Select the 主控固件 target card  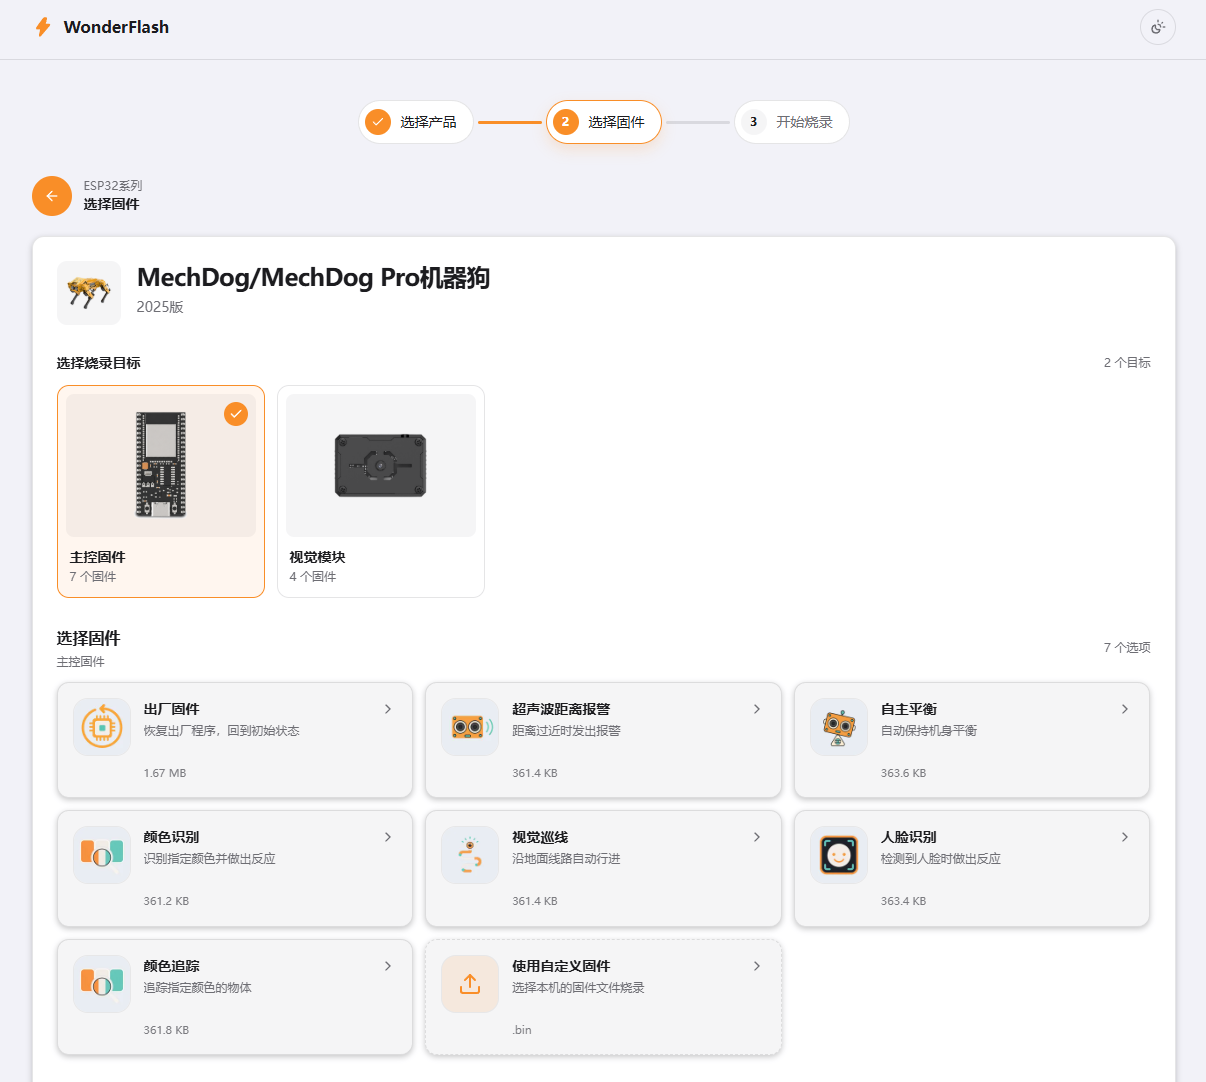161,491
